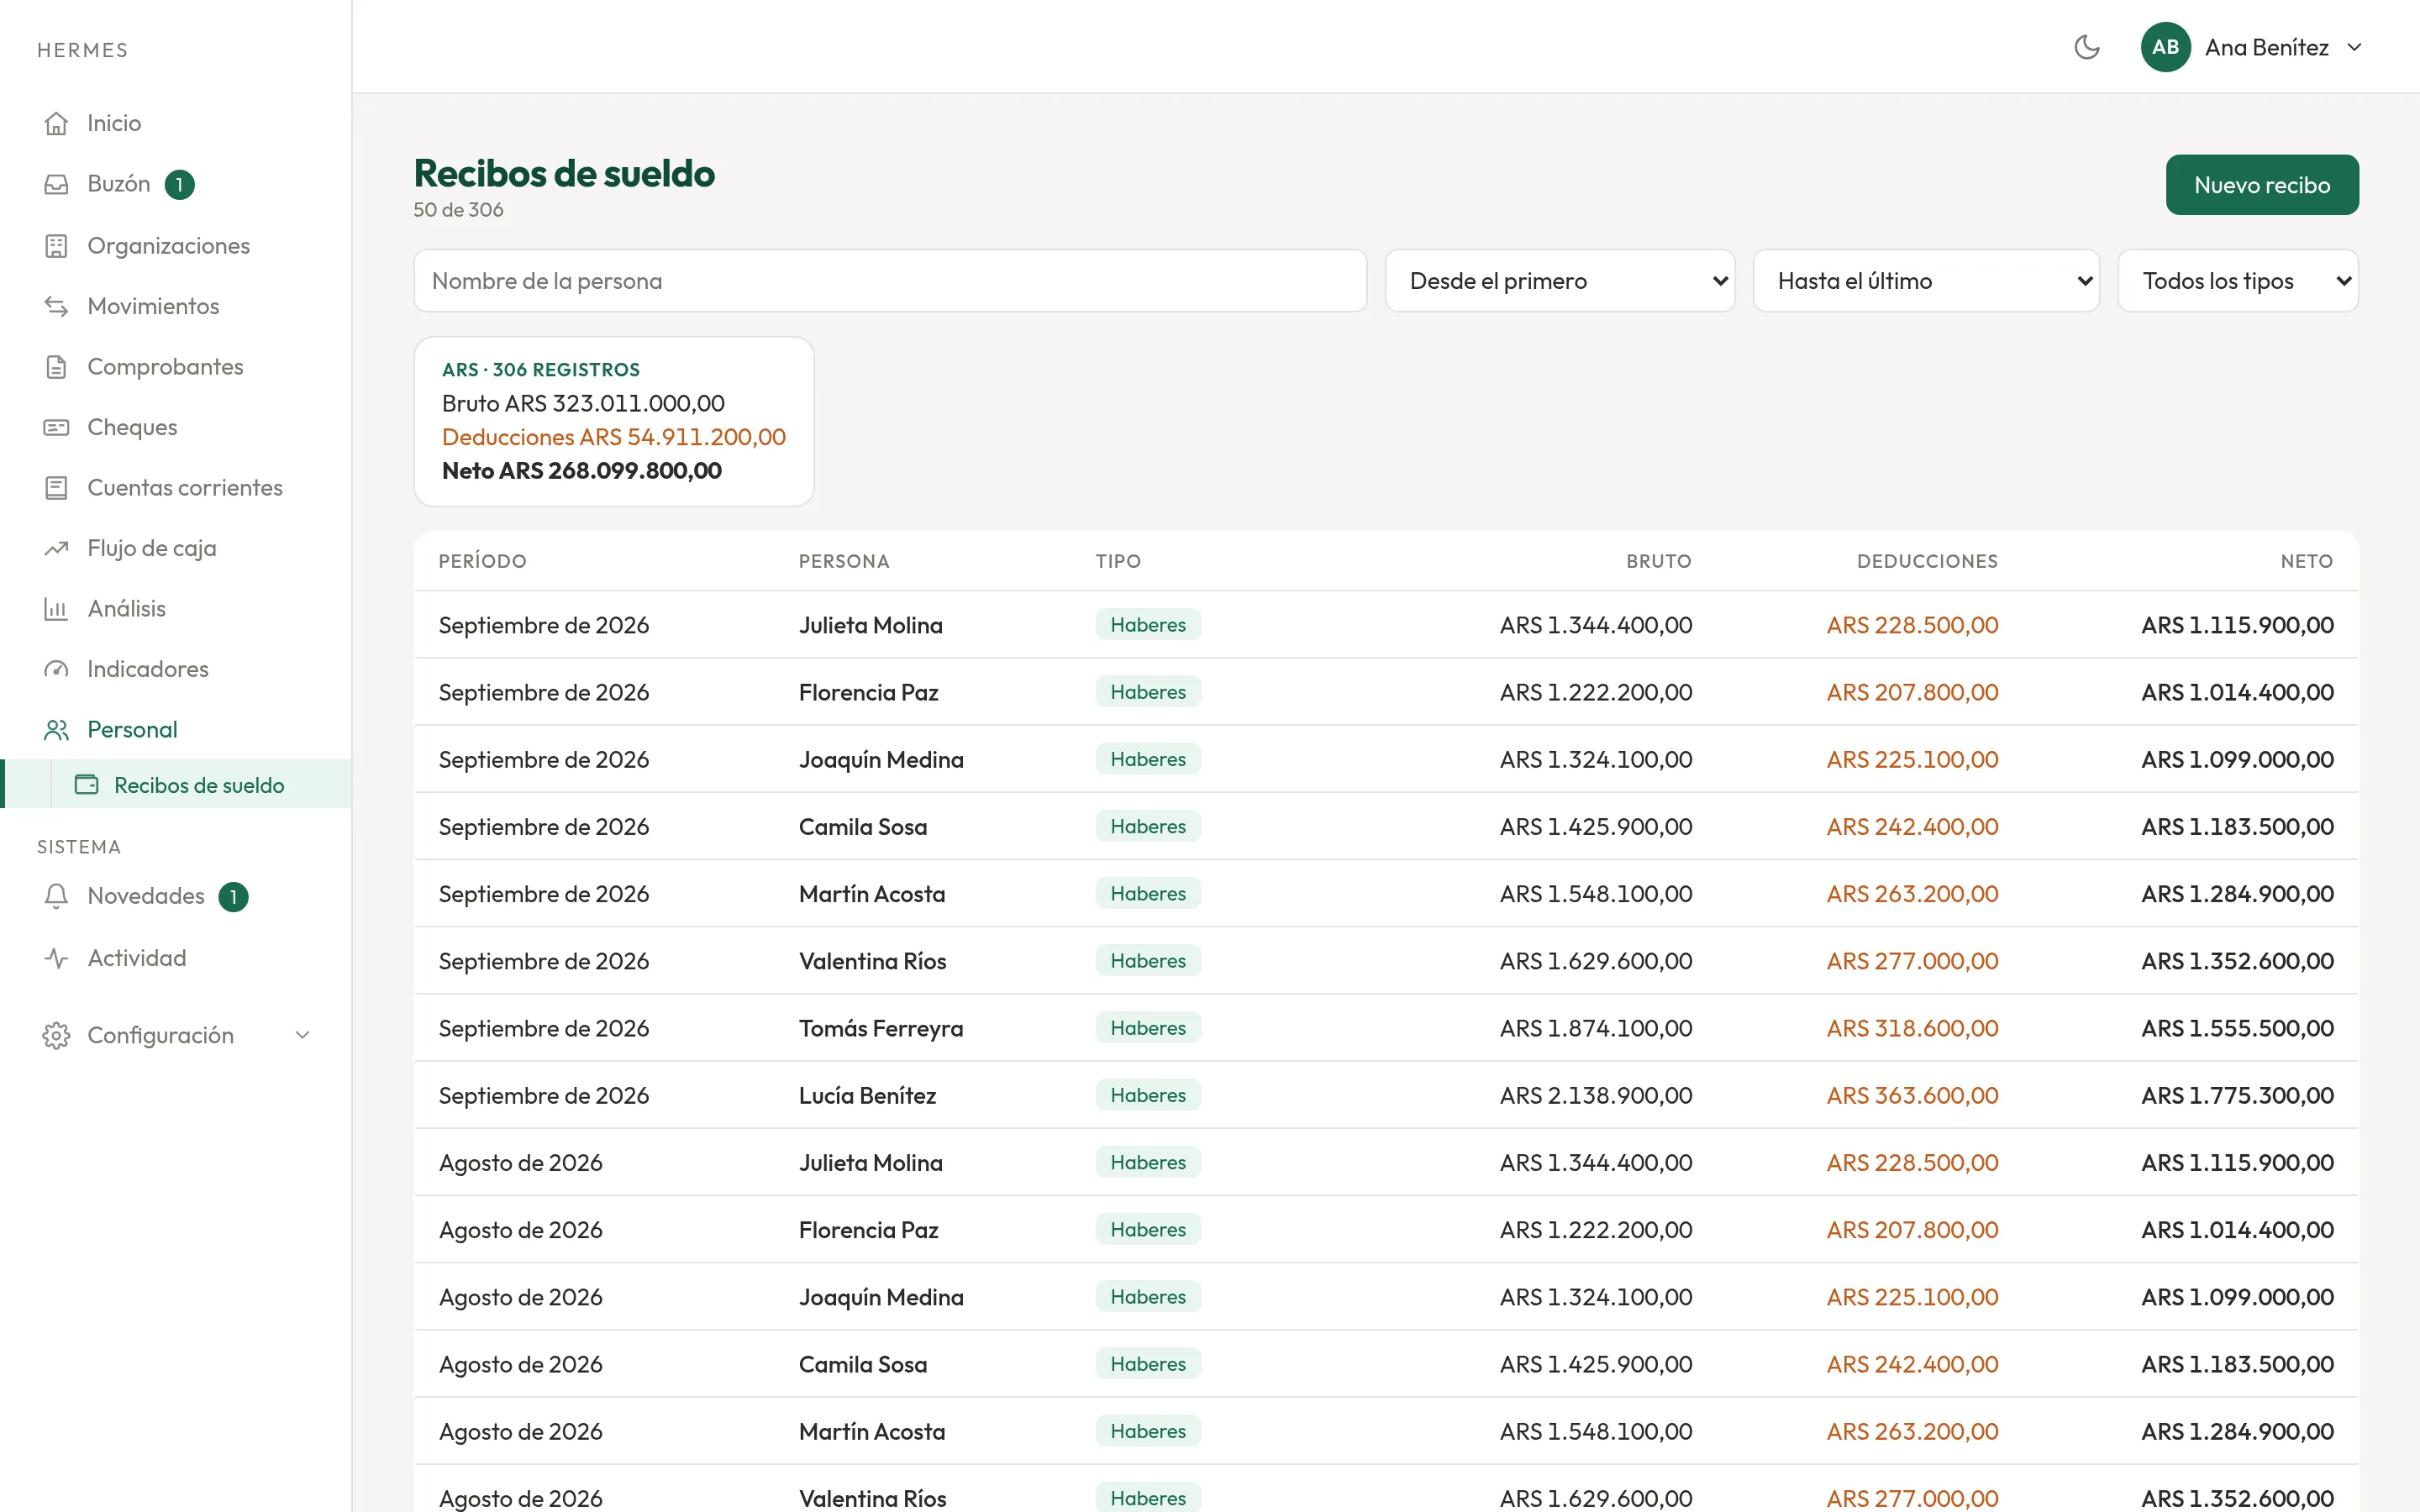Open the Flujo de caja trend icon
This screenshot has height=1512, width=2420.
[x=56, y=548]
